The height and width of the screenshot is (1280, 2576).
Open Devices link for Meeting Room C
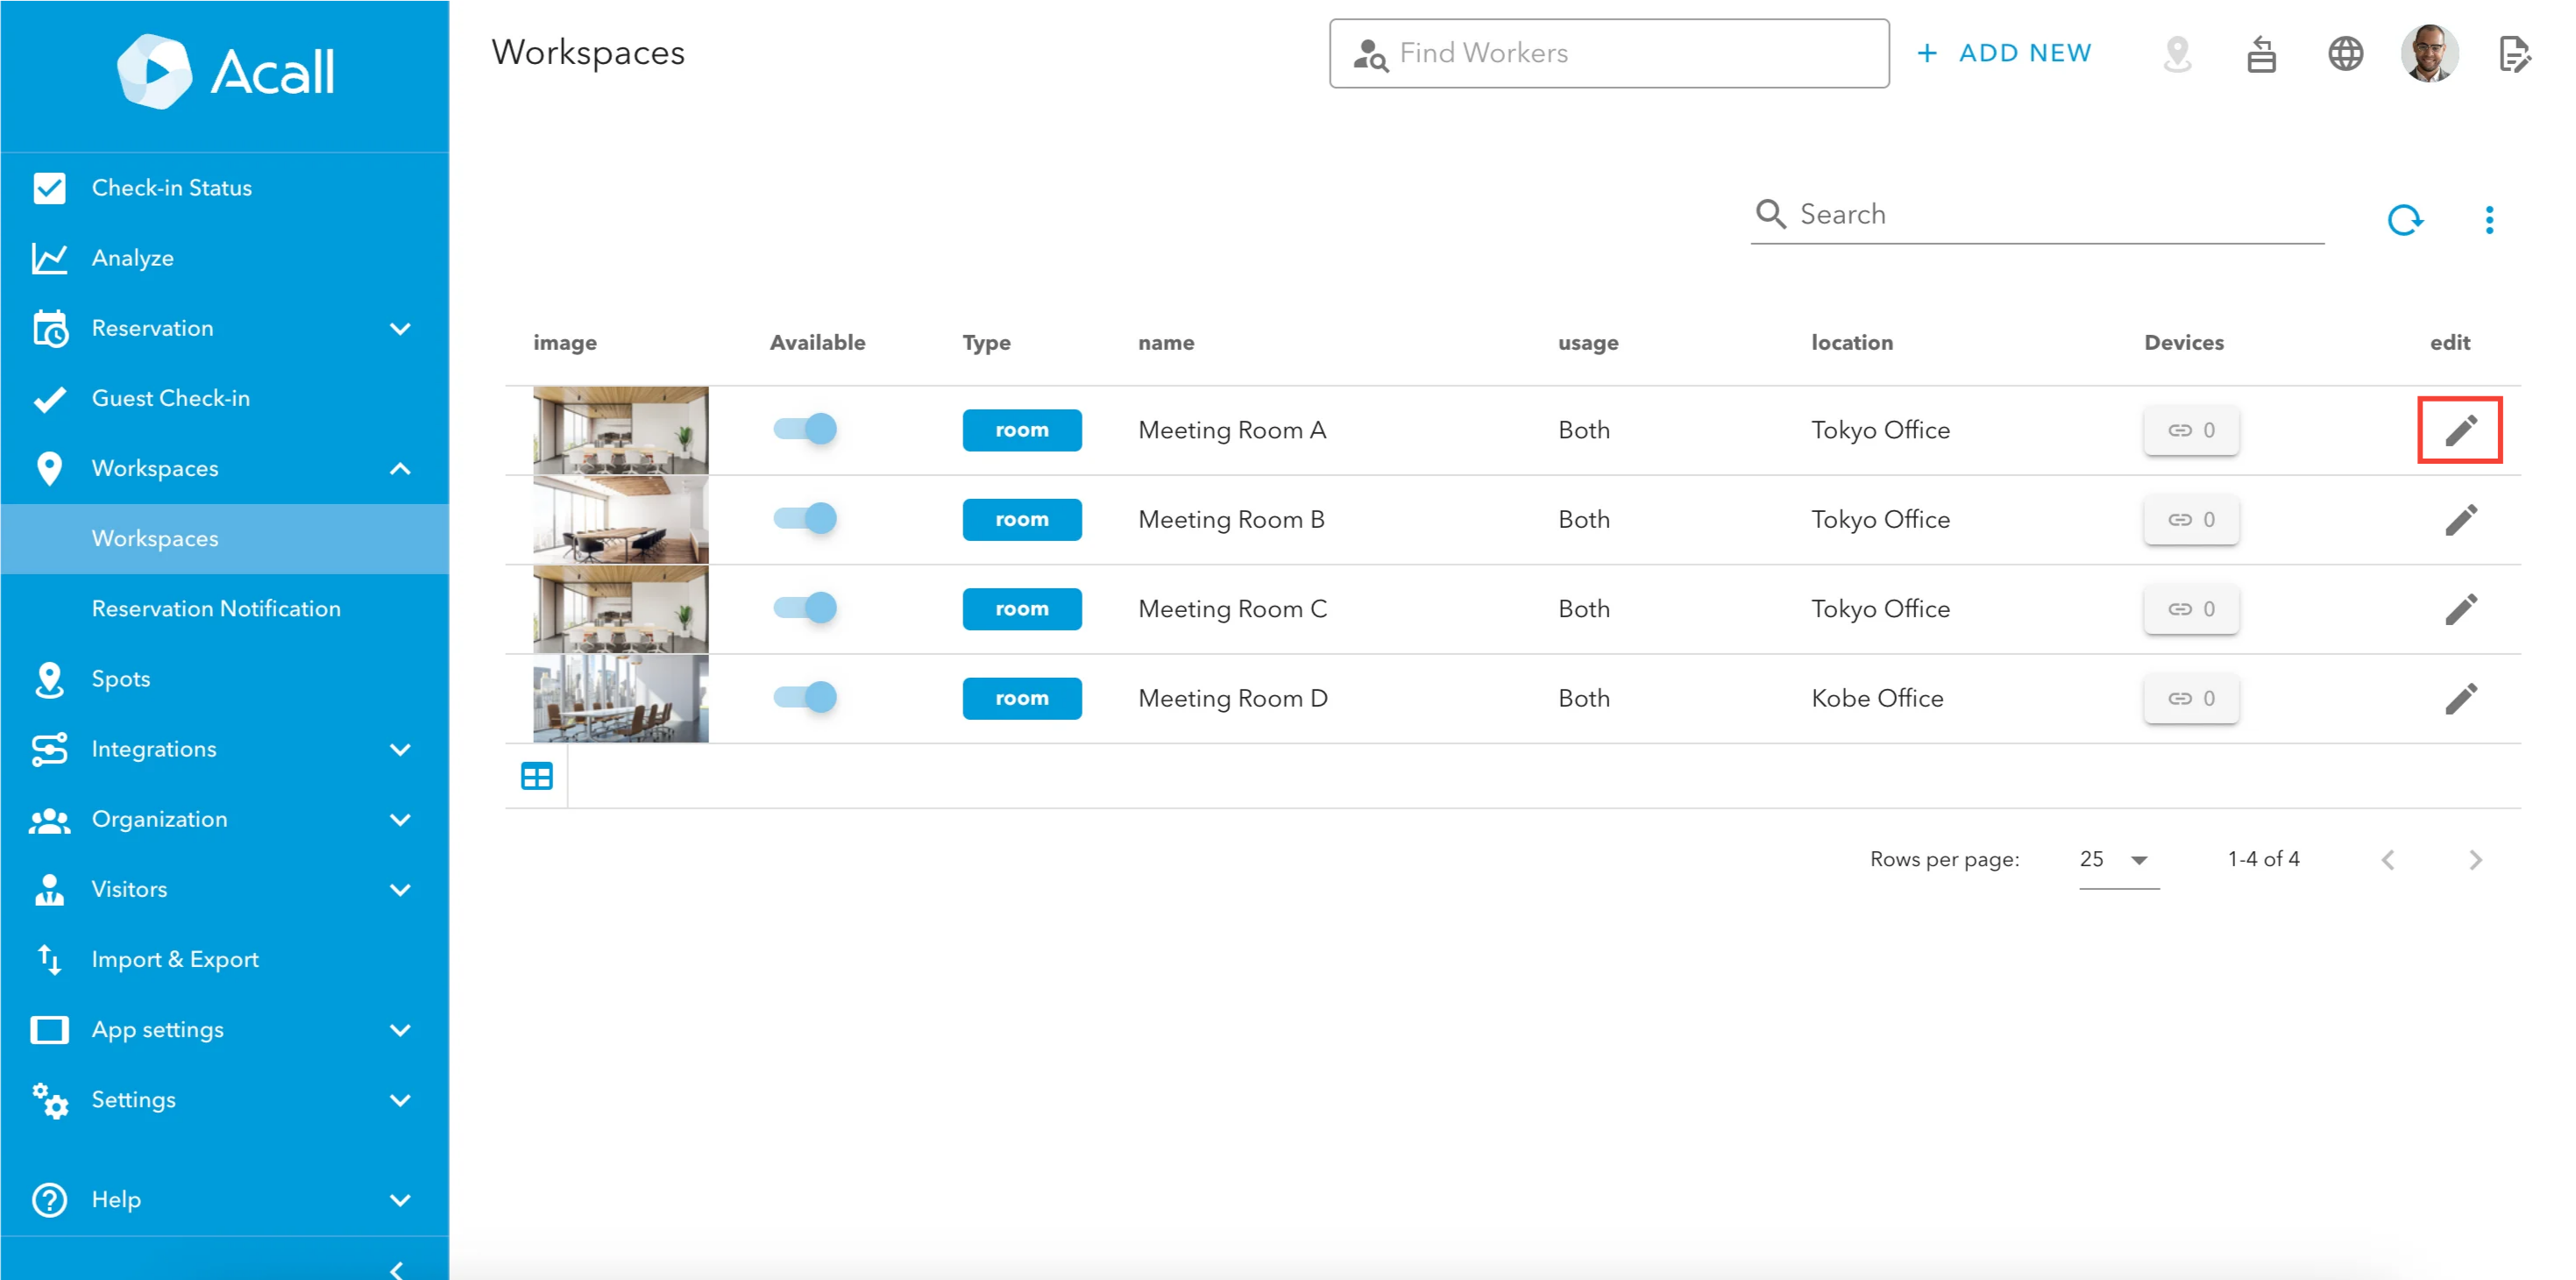(2191, 609)
